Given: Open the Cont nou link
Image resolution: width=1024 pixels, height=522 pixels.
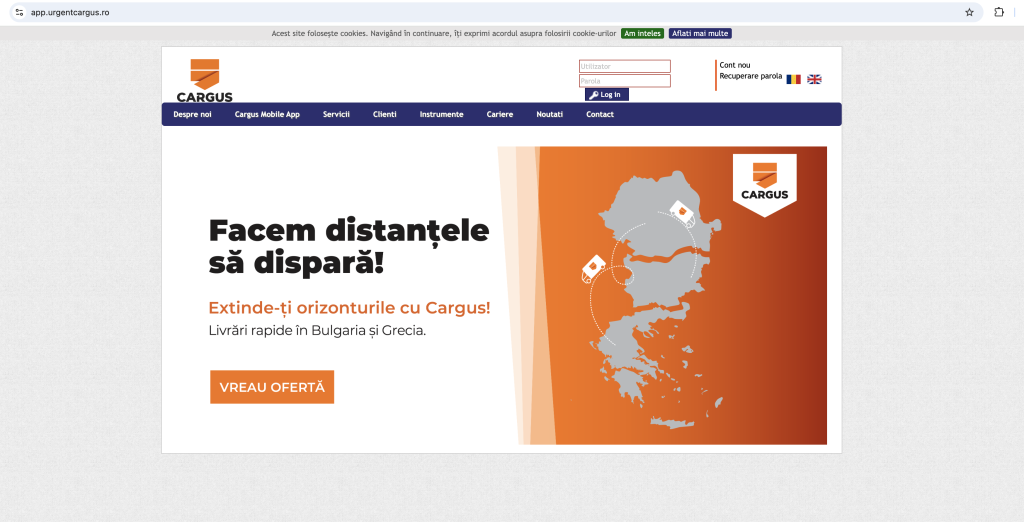Looking at the screenshot, I should (735, 65).
